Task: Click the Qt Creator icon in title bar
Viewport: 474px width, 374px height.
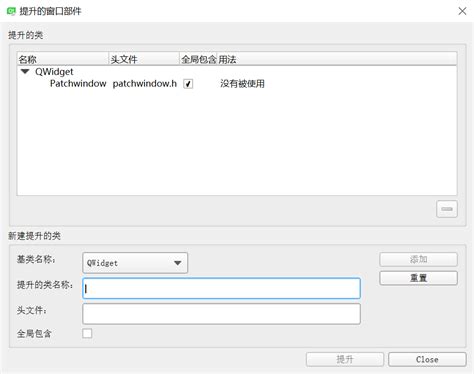Action: click(11, 11)
